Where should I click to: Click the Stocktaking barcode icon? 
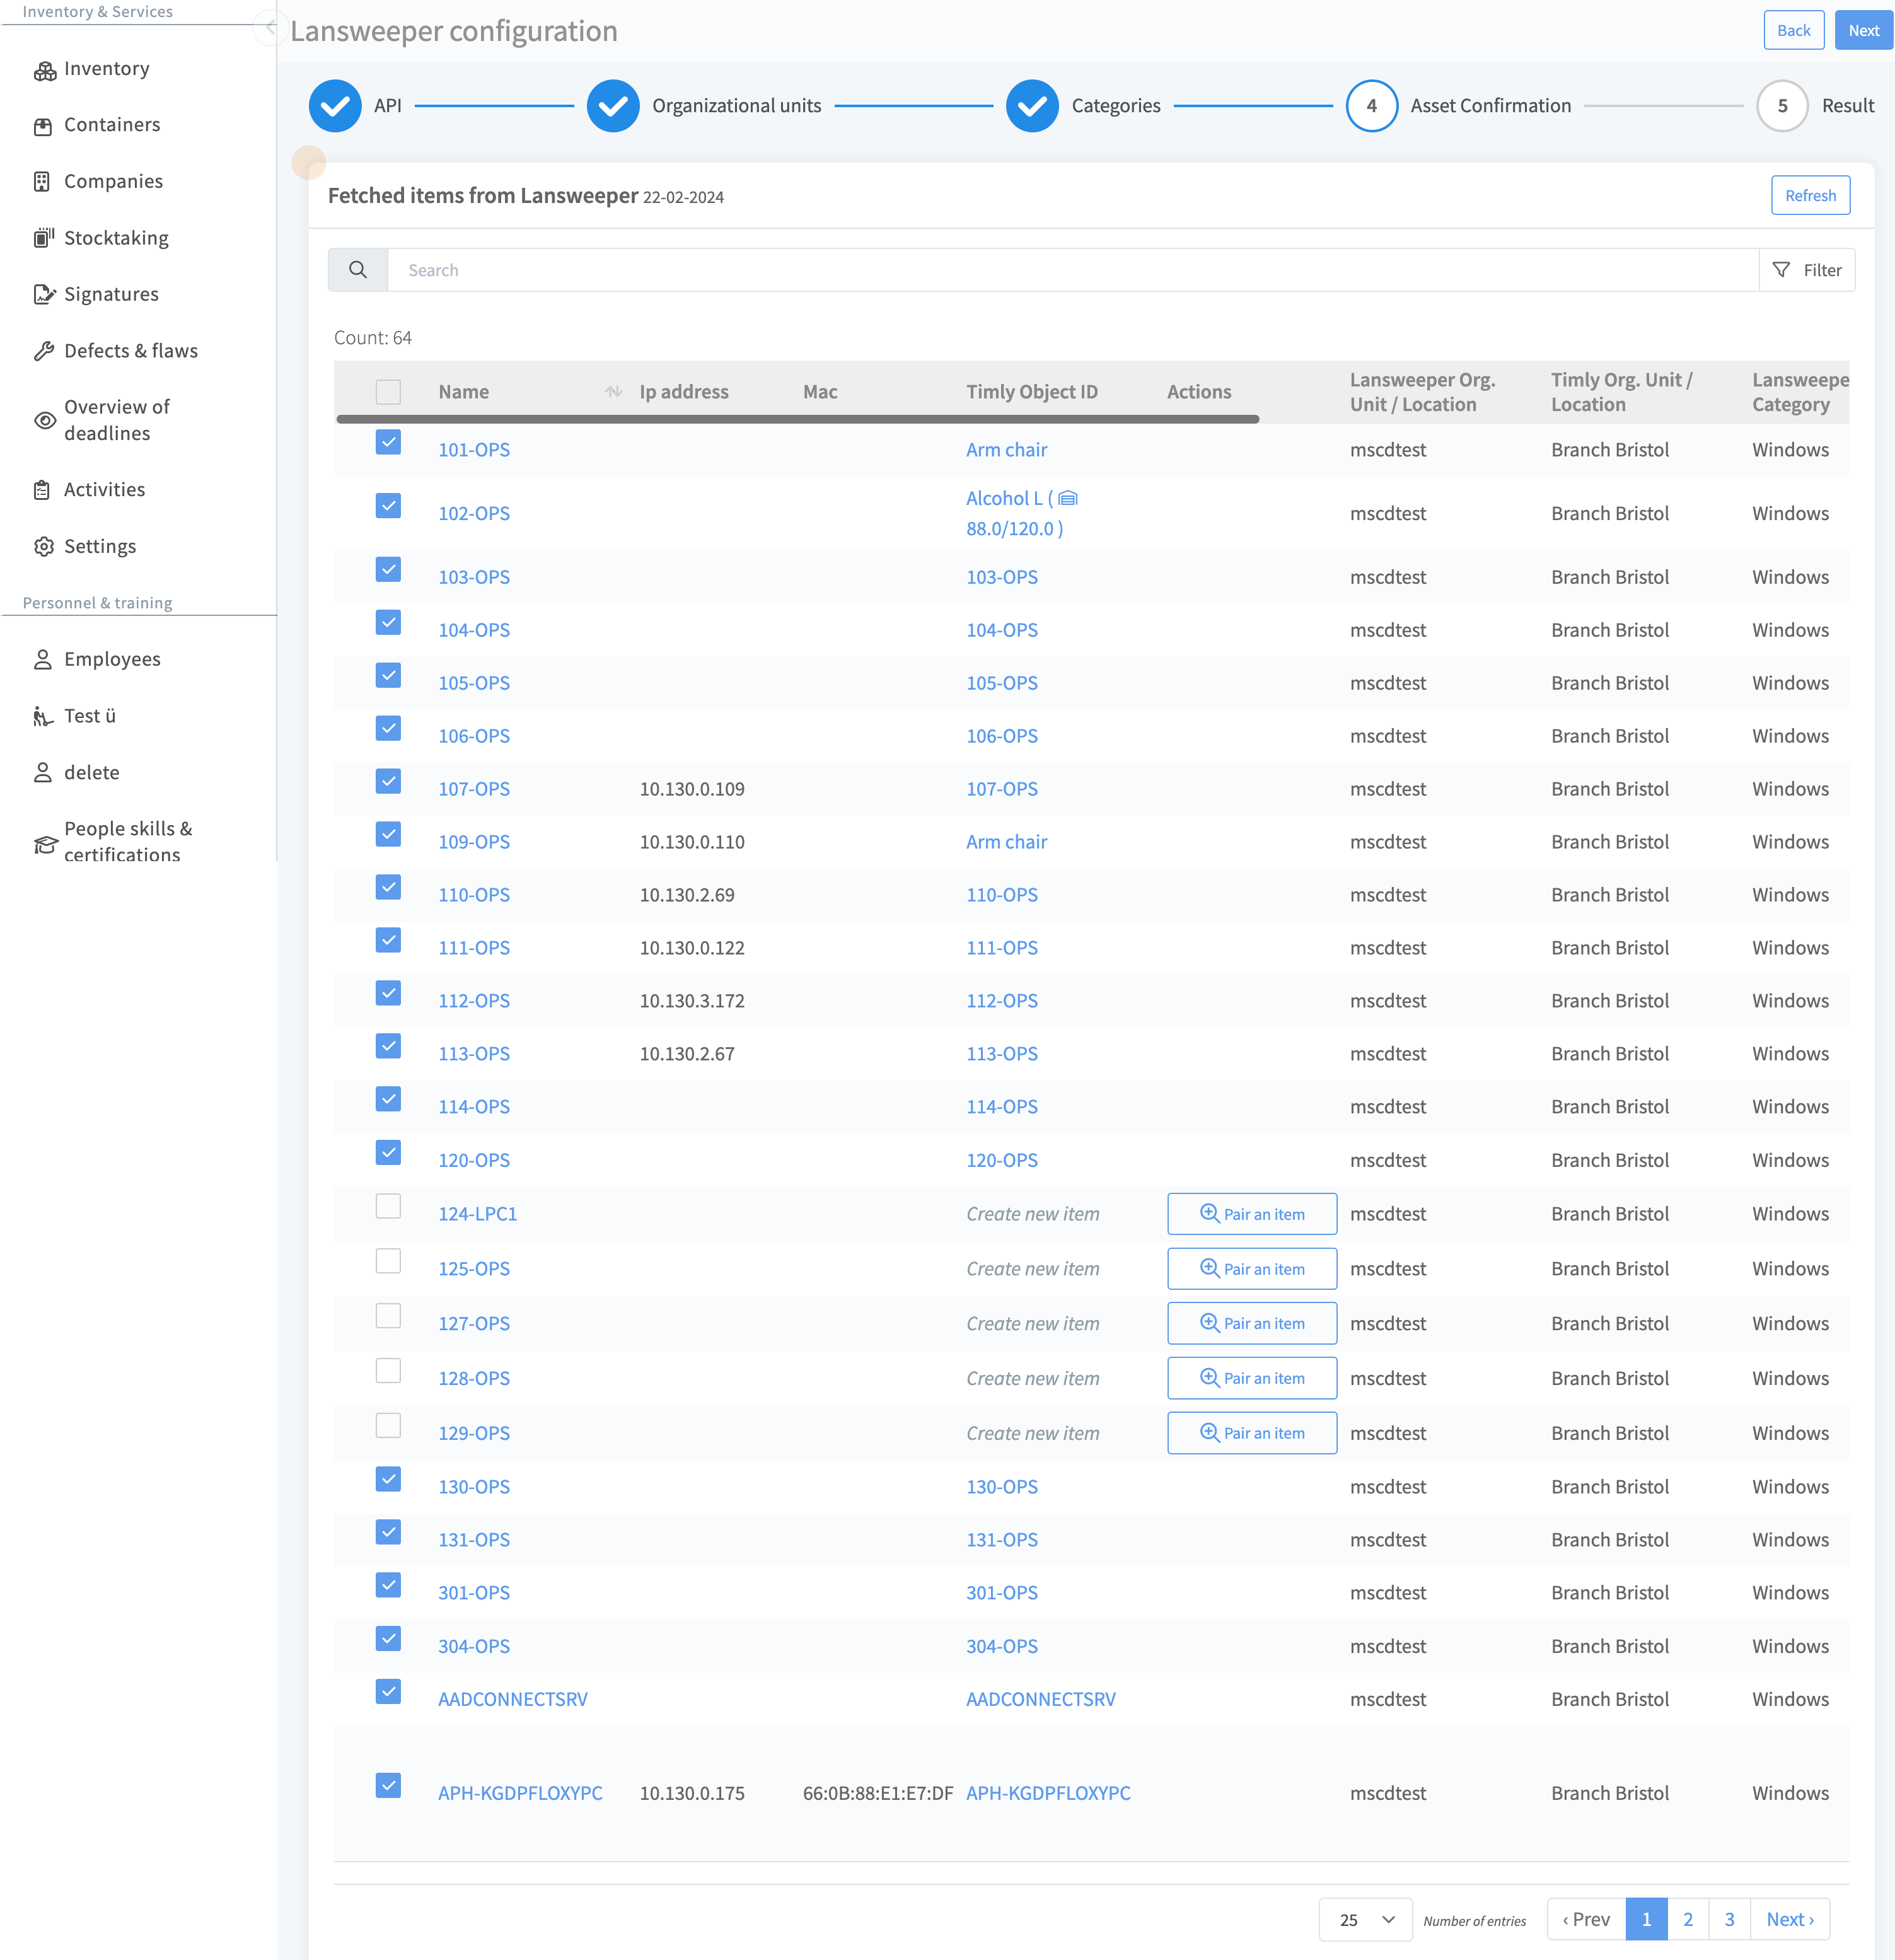[43, 238]
